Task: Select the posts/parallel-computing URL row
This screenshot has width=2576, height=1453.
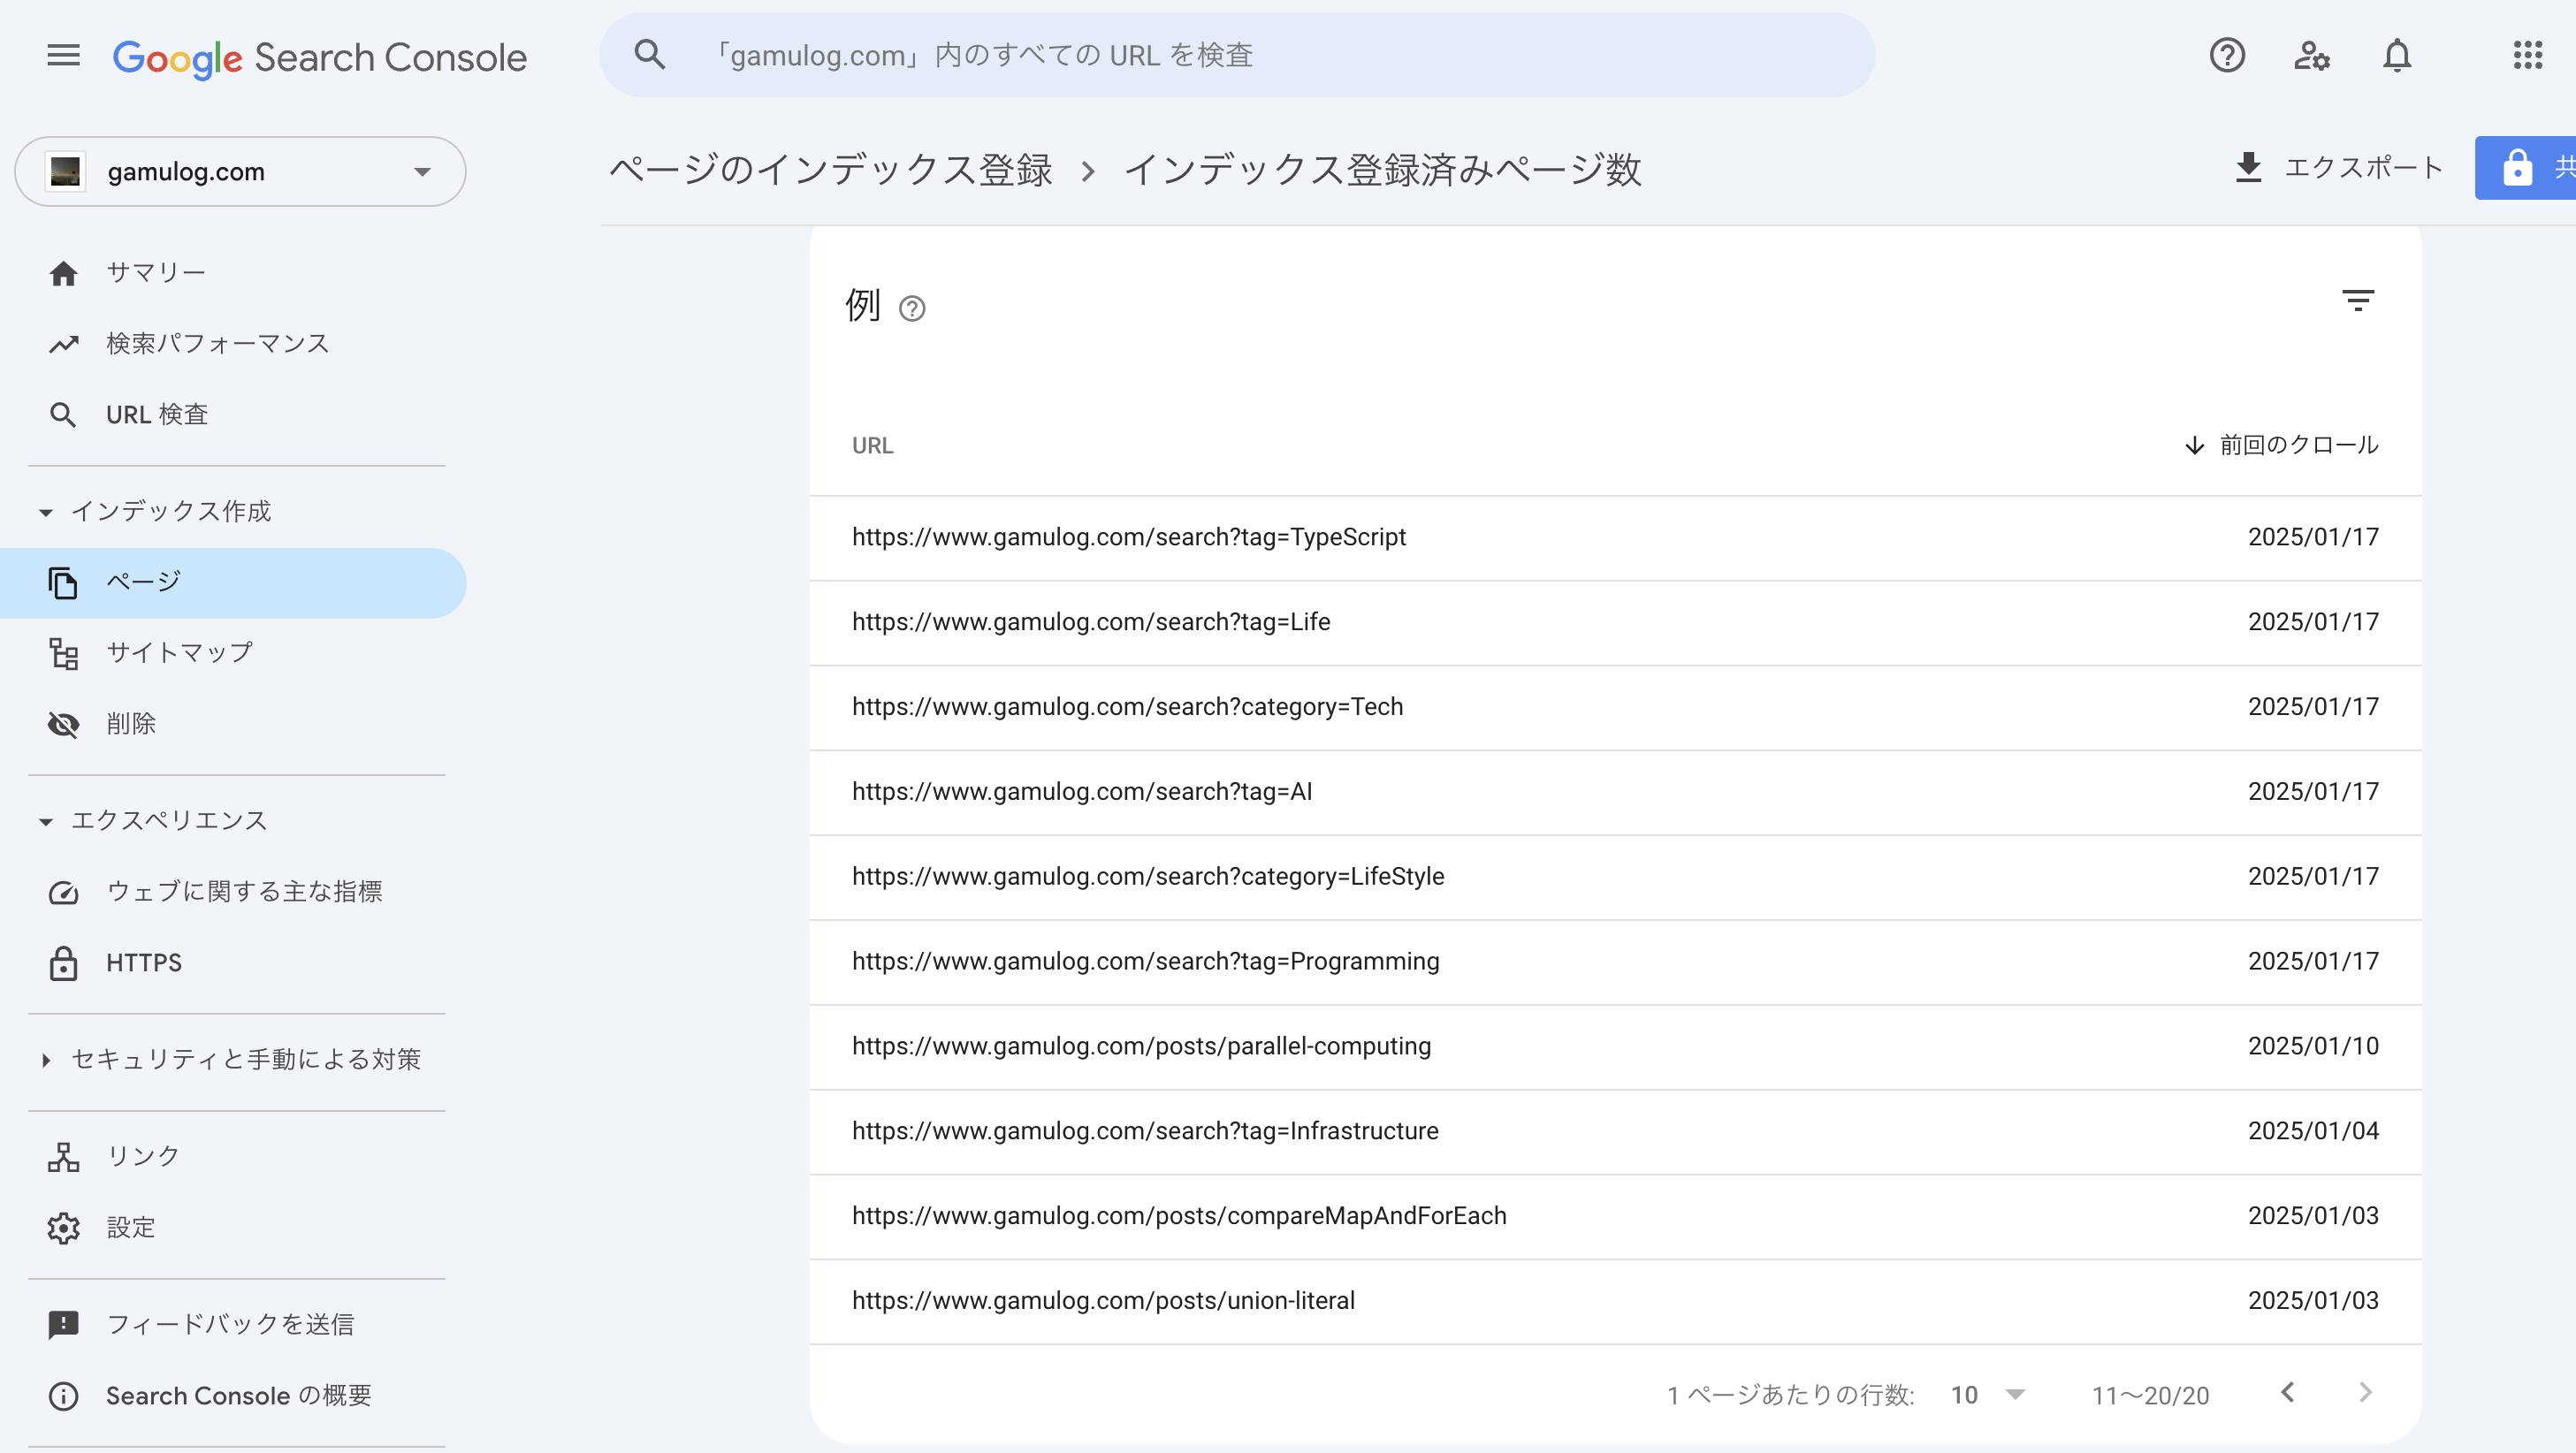Action: (1615, 1047)
